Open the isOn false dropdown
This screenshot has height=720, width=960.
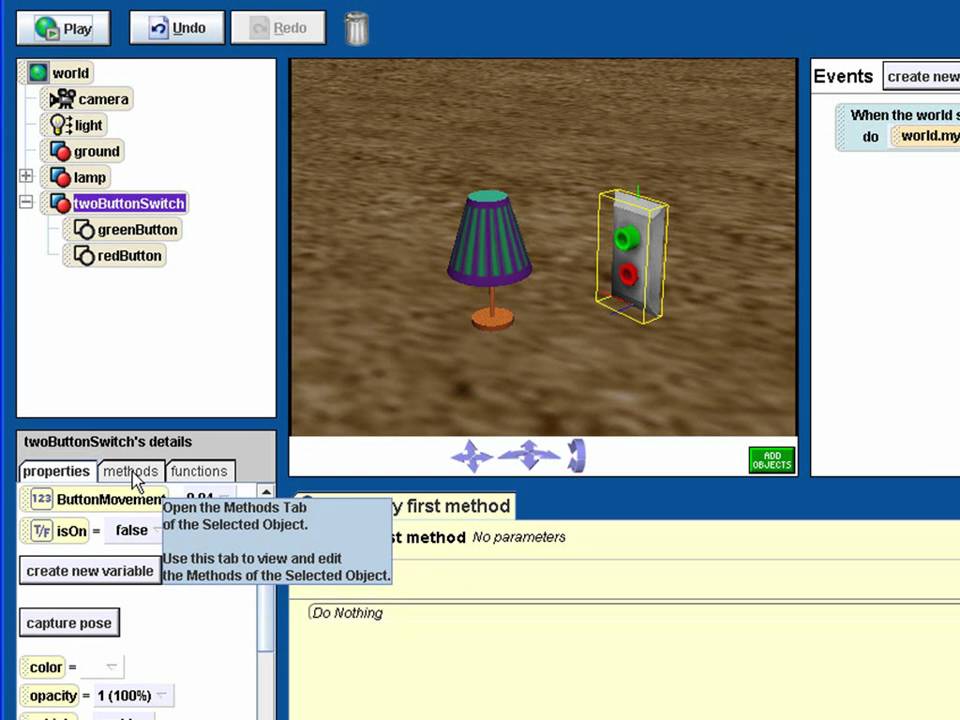[x=135, y=530]
